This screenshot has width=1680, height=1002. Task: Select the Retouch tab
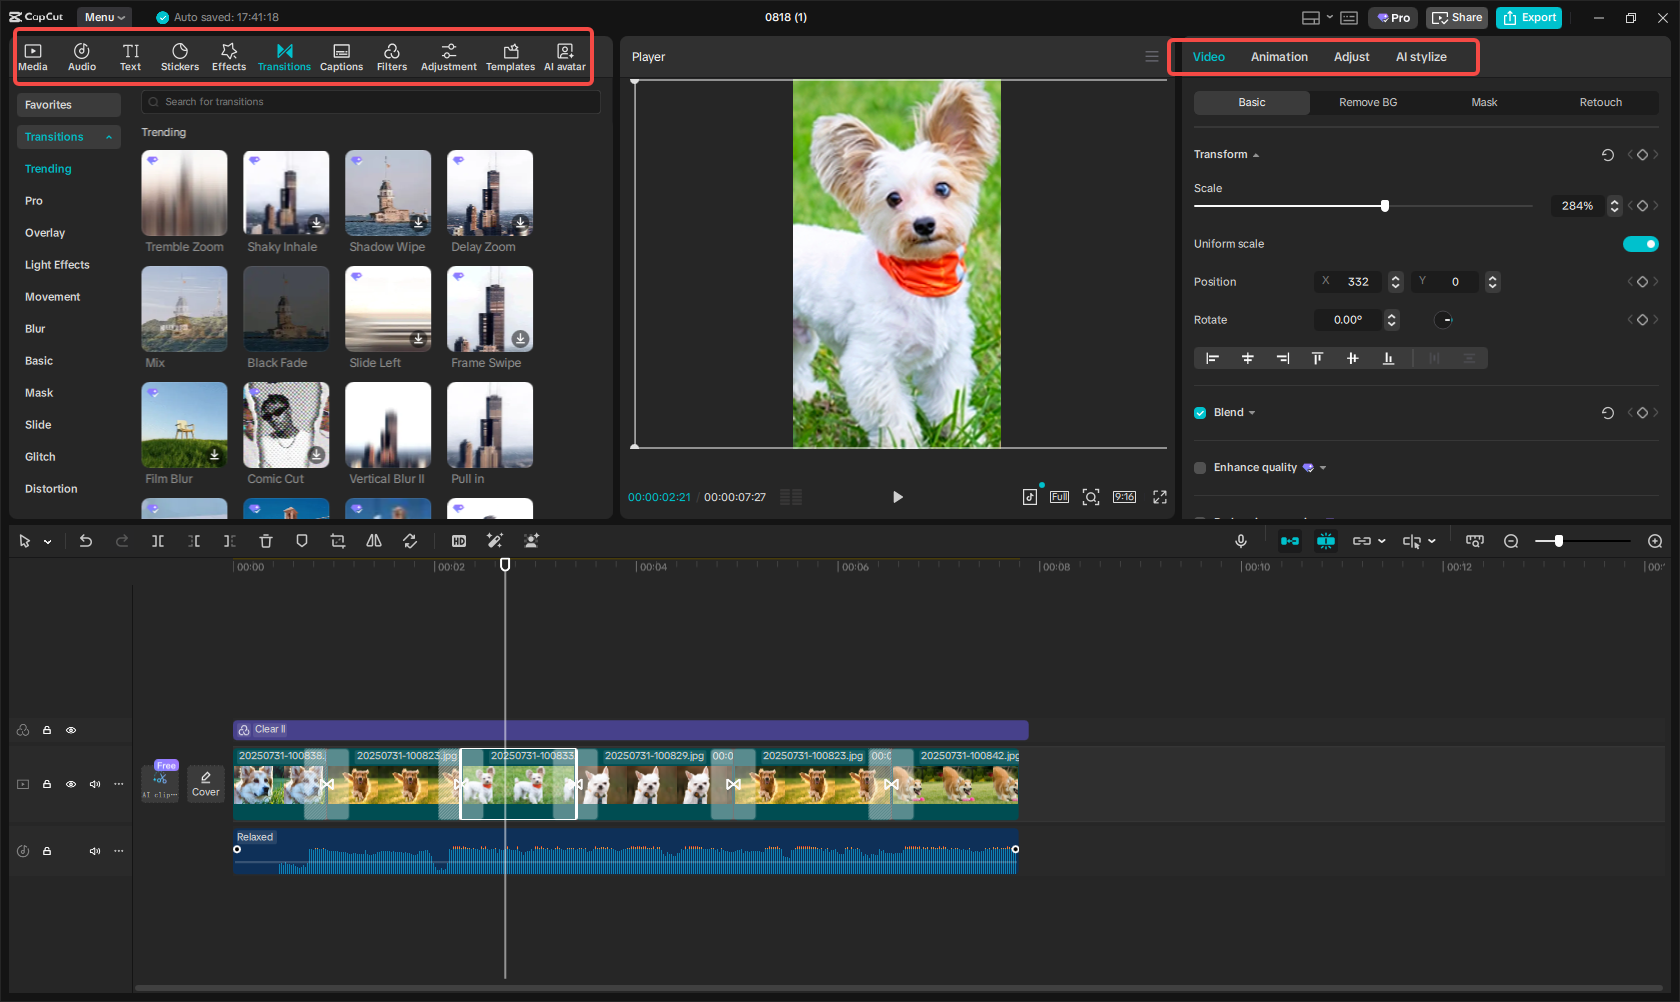[x=1601, y=102]
